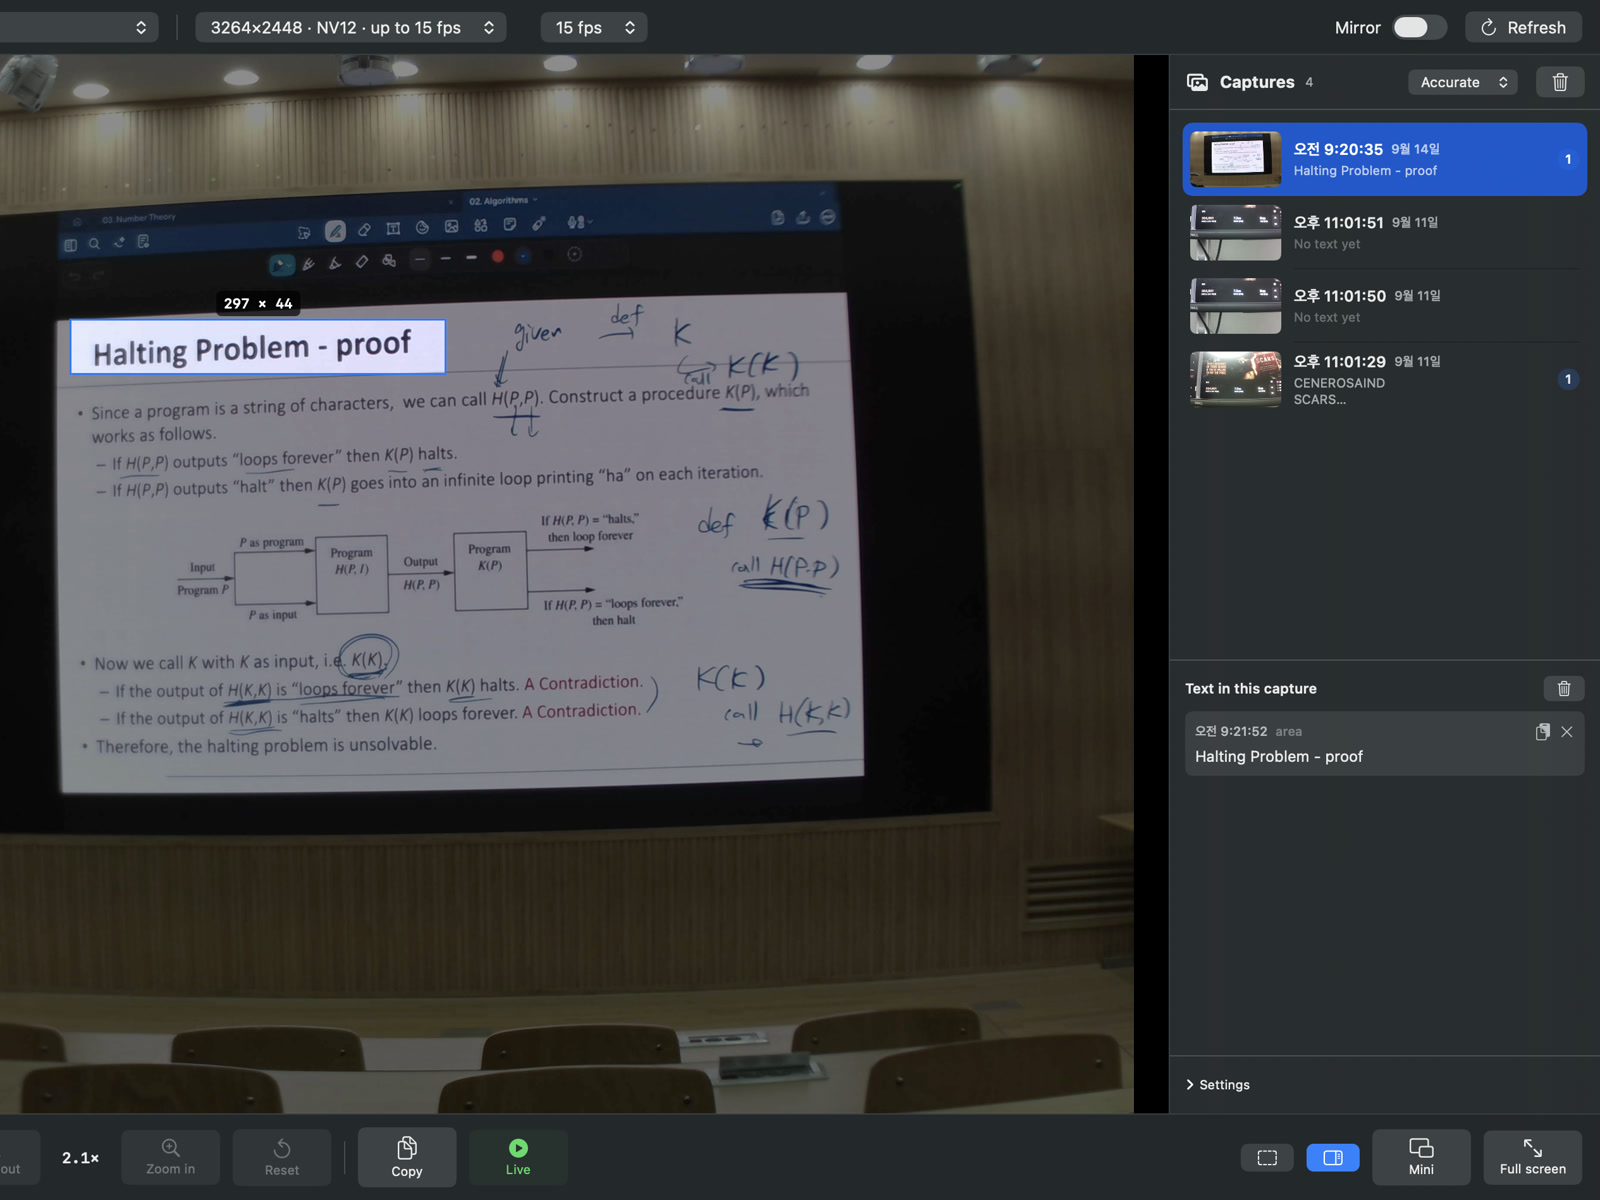Open the 오후 11:01:50 capture row
Viewport: 1600px width, 1200px height.
tap(1384, 306)
